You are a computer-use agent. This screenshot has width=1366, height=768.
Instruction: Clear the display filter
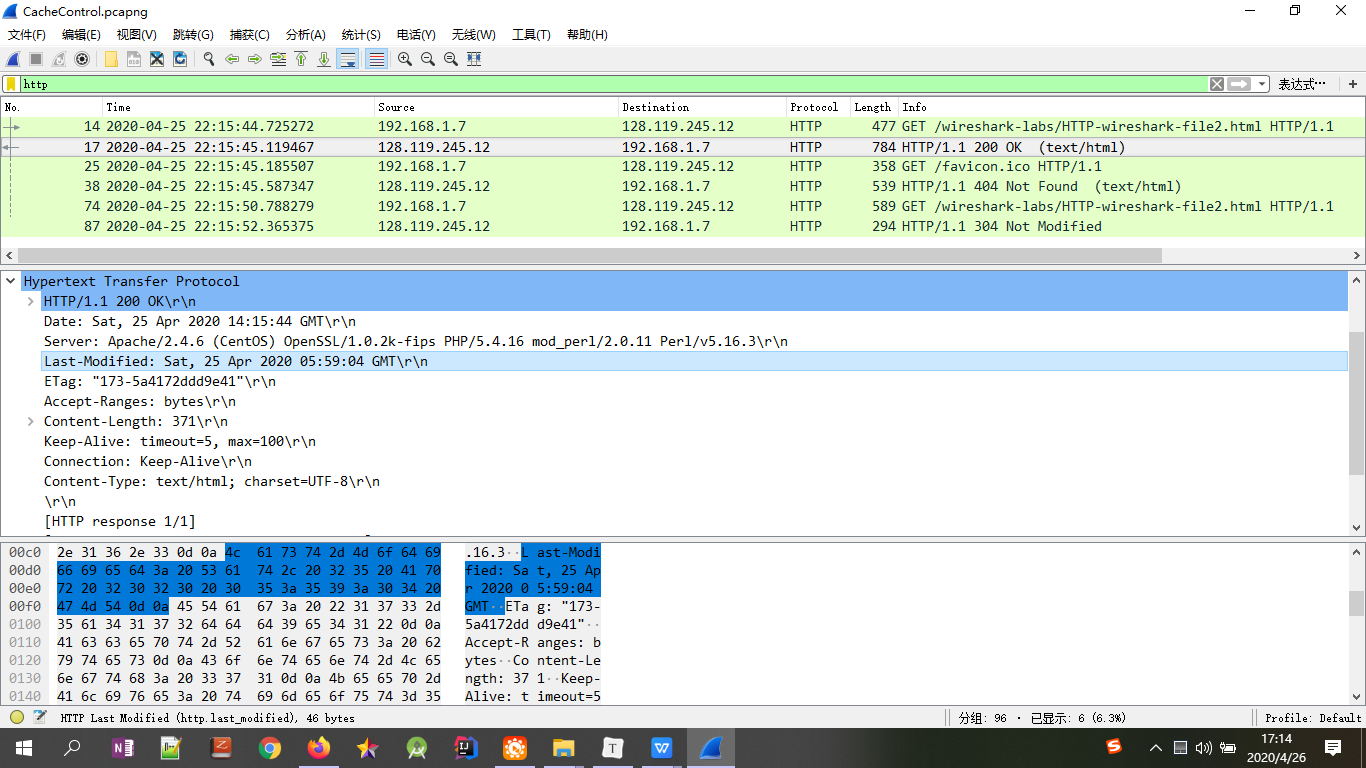1217,84
